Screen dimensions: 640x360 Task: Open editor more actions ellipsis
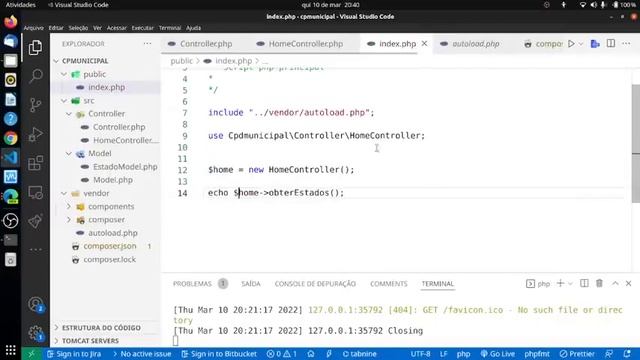626,44
